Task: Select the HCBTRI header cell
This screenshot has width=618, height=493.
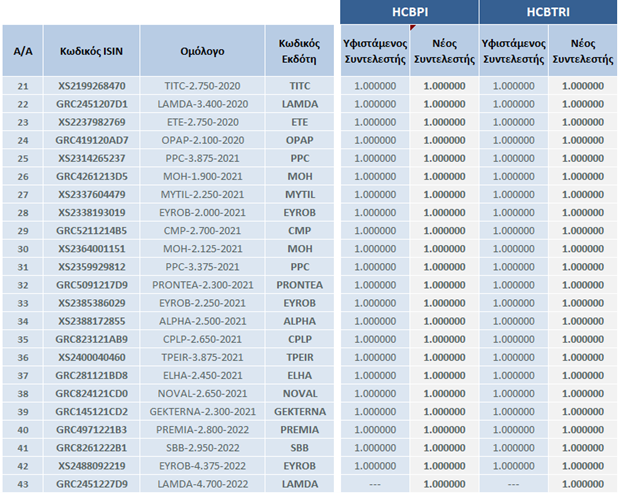Action: (x=548, y=12)
